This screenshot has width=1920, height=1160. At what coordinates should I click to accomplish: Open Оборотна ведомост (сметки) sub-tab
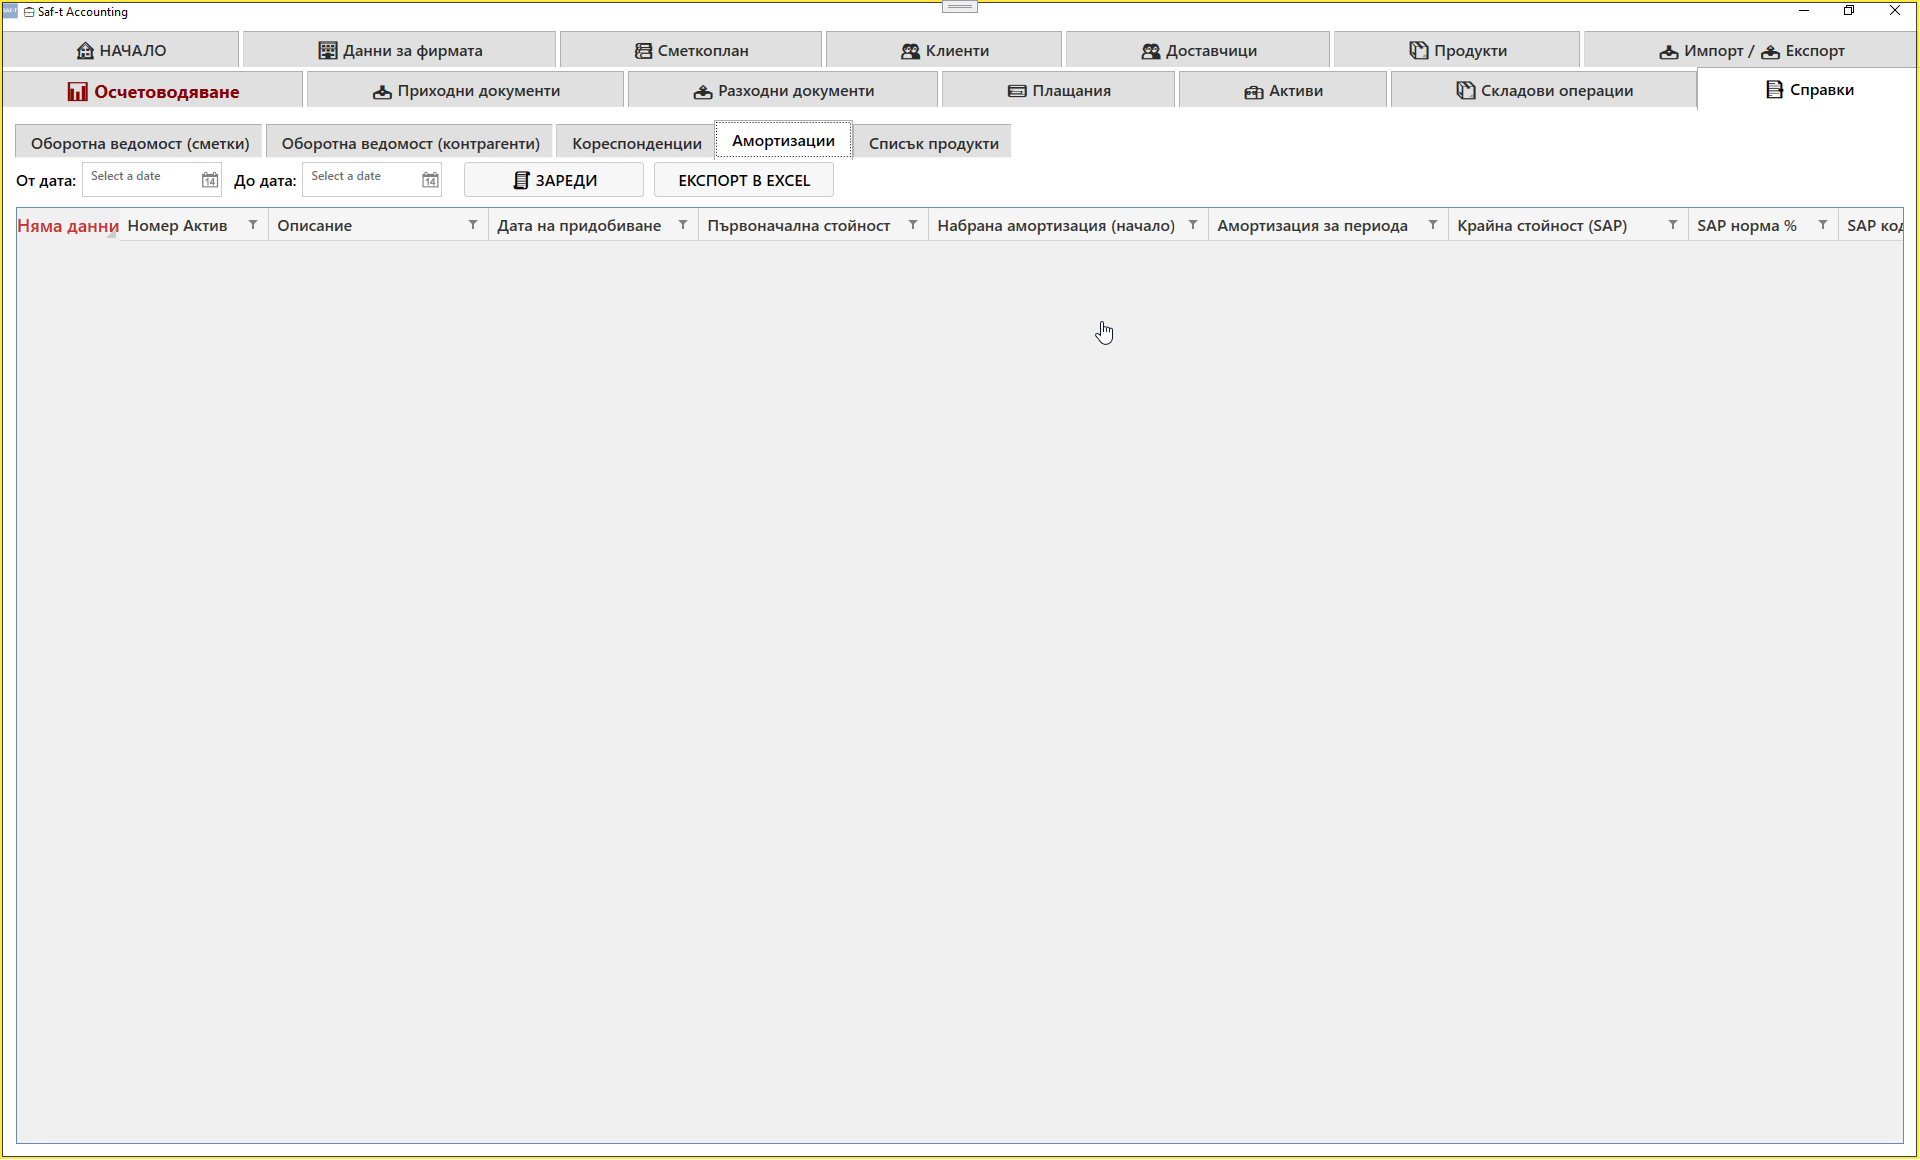[x=139, y=143]
